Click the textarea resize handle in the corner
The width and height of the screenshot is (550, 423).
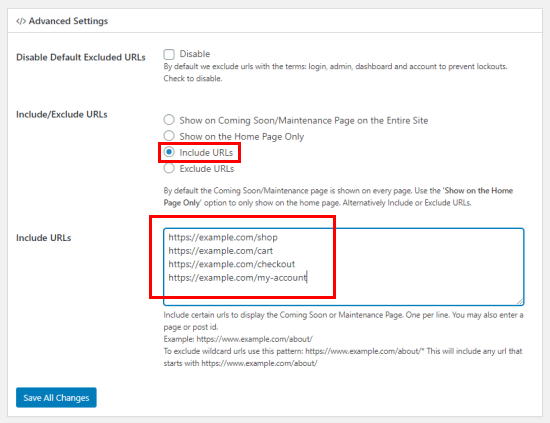[x=520, y=301]
